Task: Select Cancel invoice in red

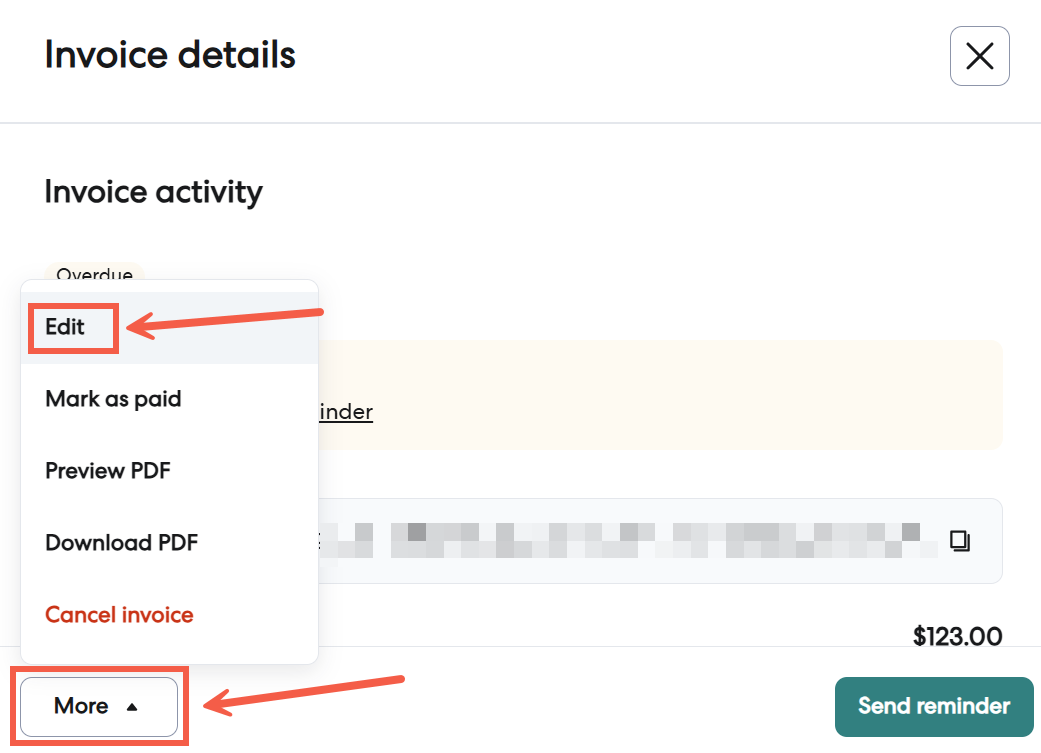Action: (119, 614)
